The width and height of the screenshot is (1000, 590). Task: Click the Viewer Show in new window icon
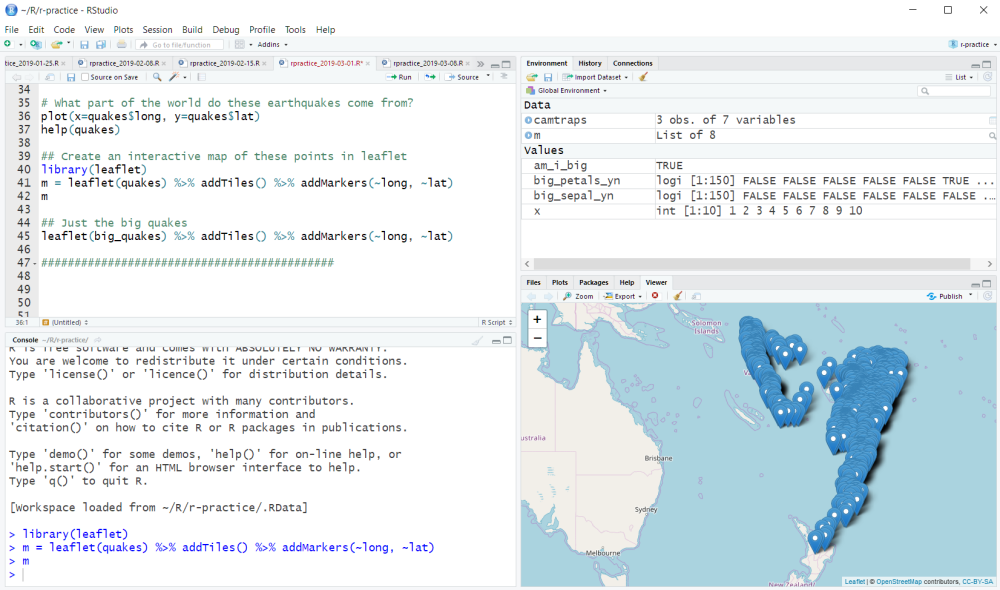click(x=696, y=296)
